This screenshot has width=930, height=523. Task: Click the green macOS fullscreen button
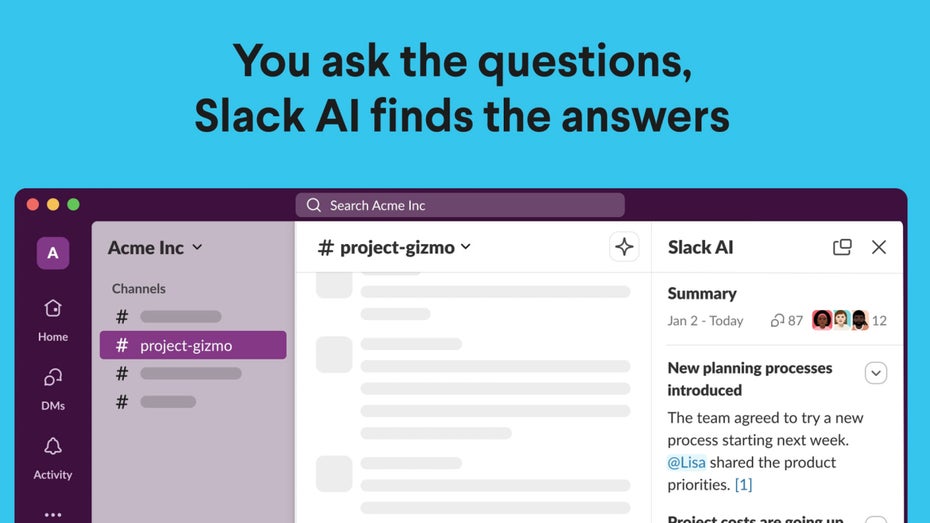point(73,204)
